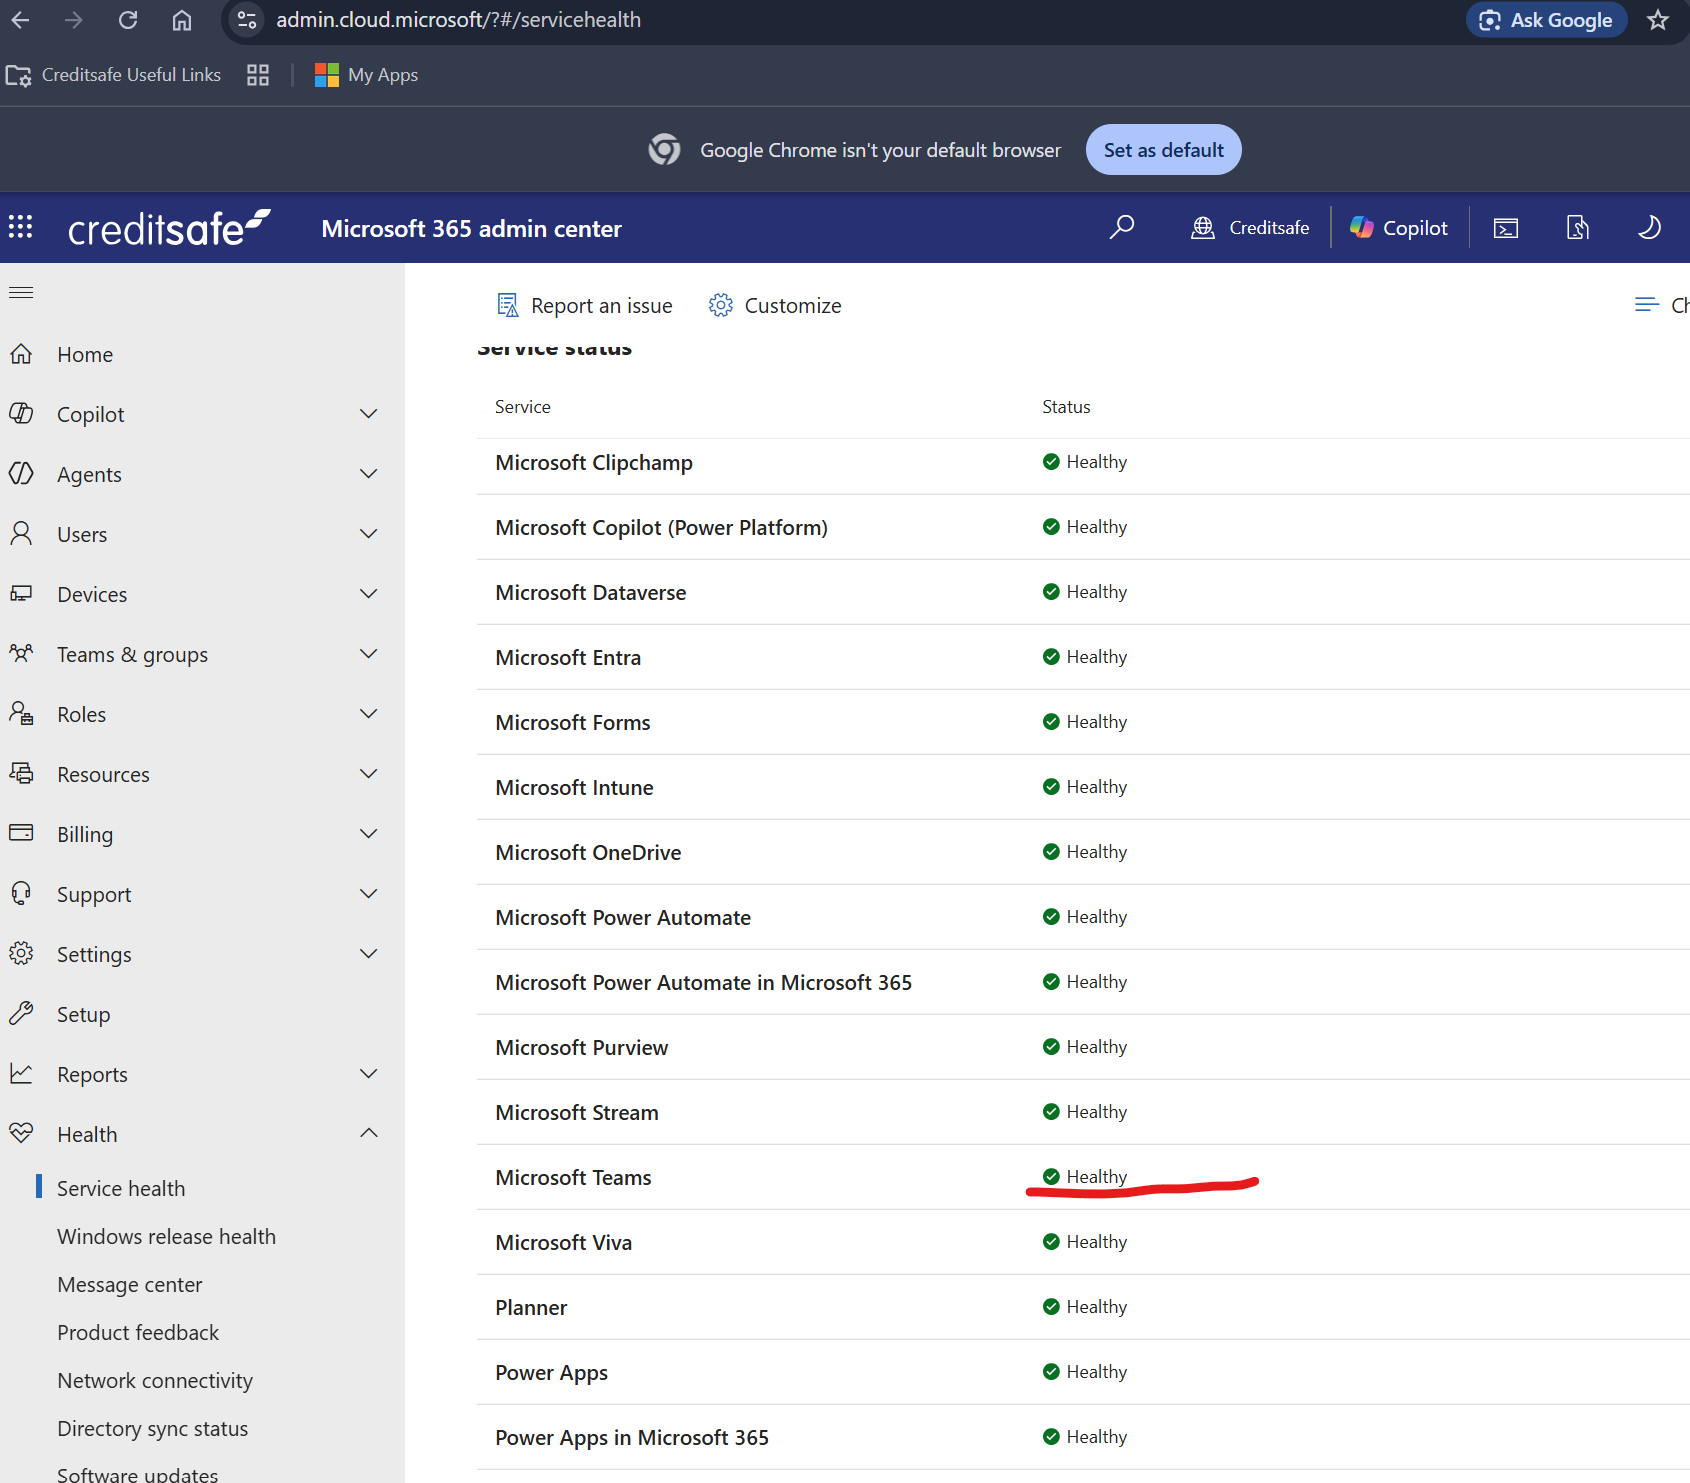Open the My Apps bookmark
Image resolution: width=1690 pixels, height=1483 pixels.
367,75
